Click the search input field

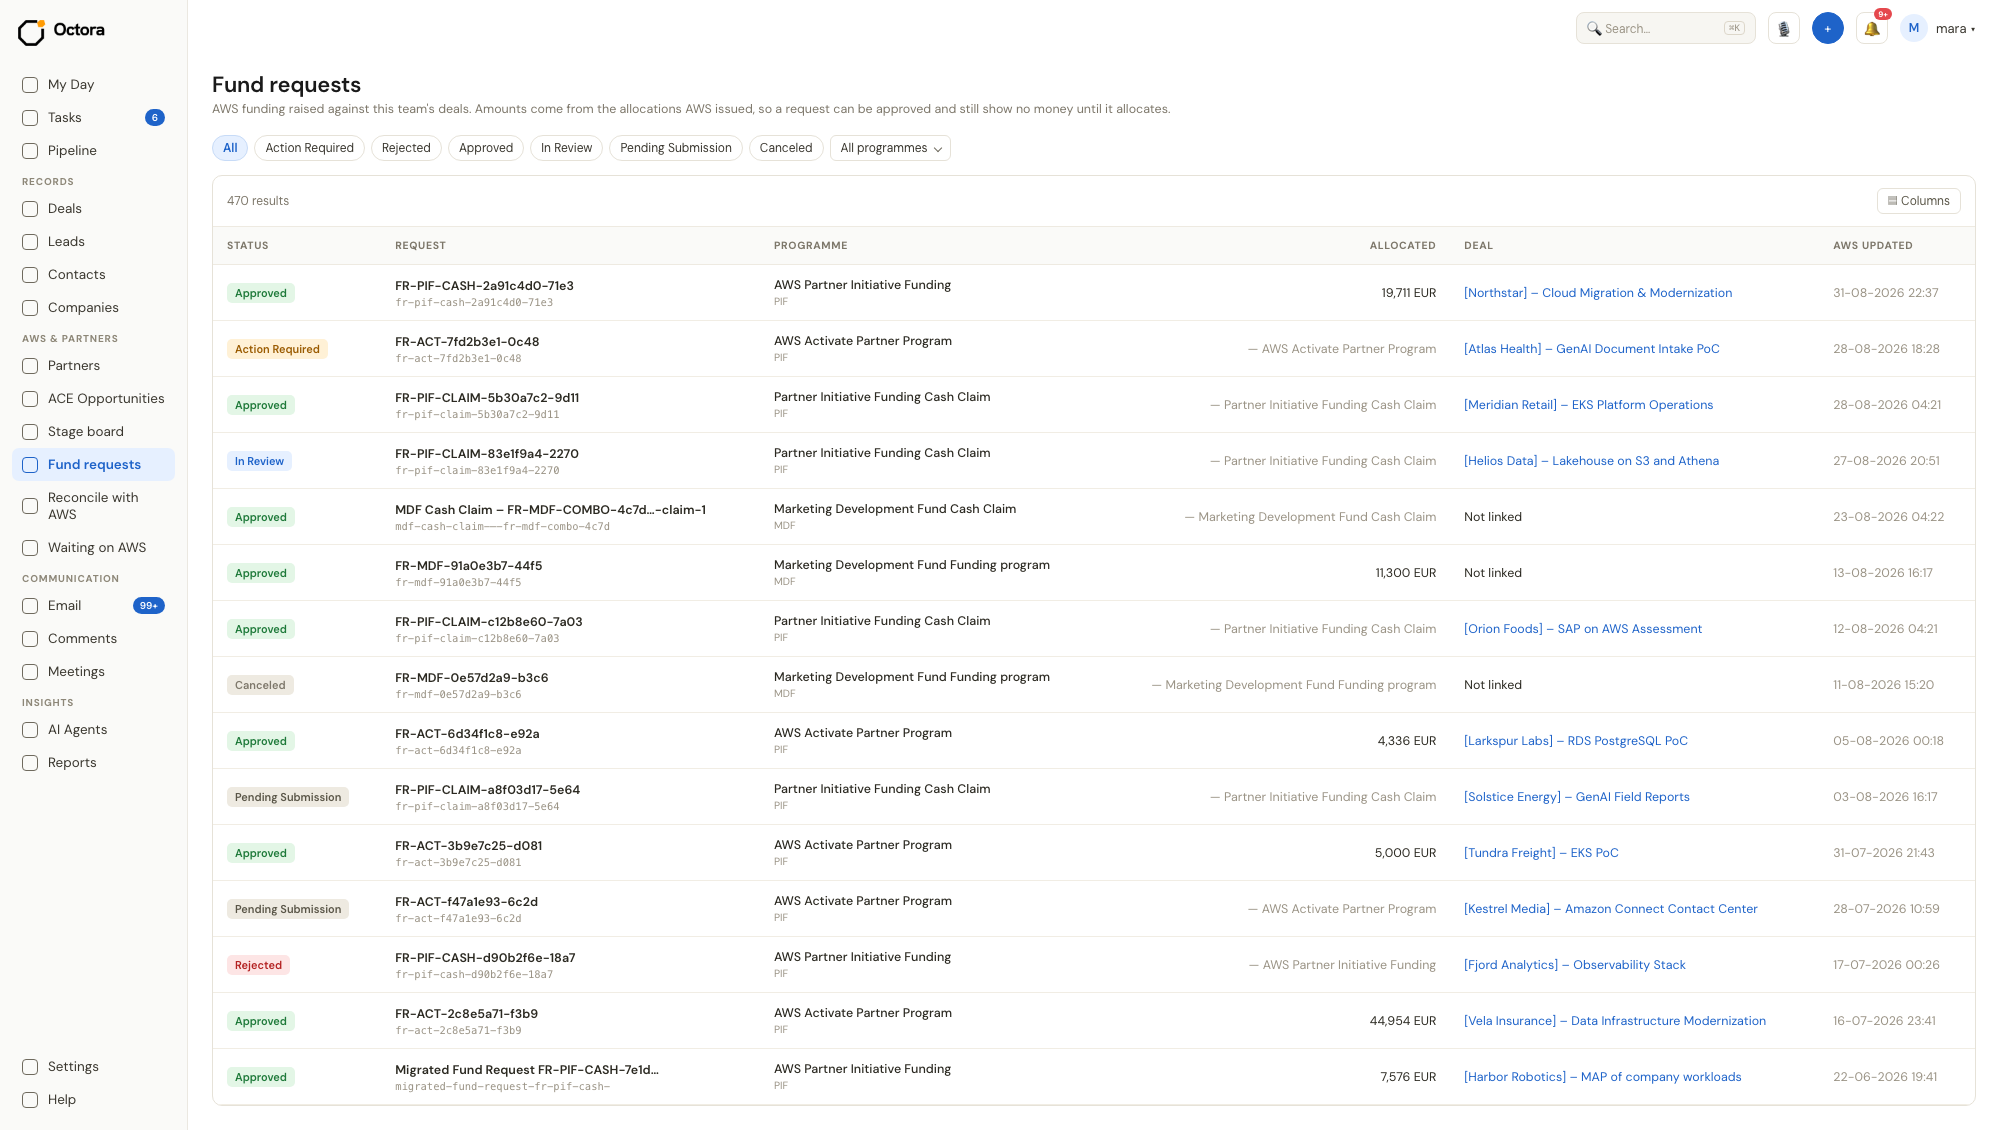(x=1666, y=29)
